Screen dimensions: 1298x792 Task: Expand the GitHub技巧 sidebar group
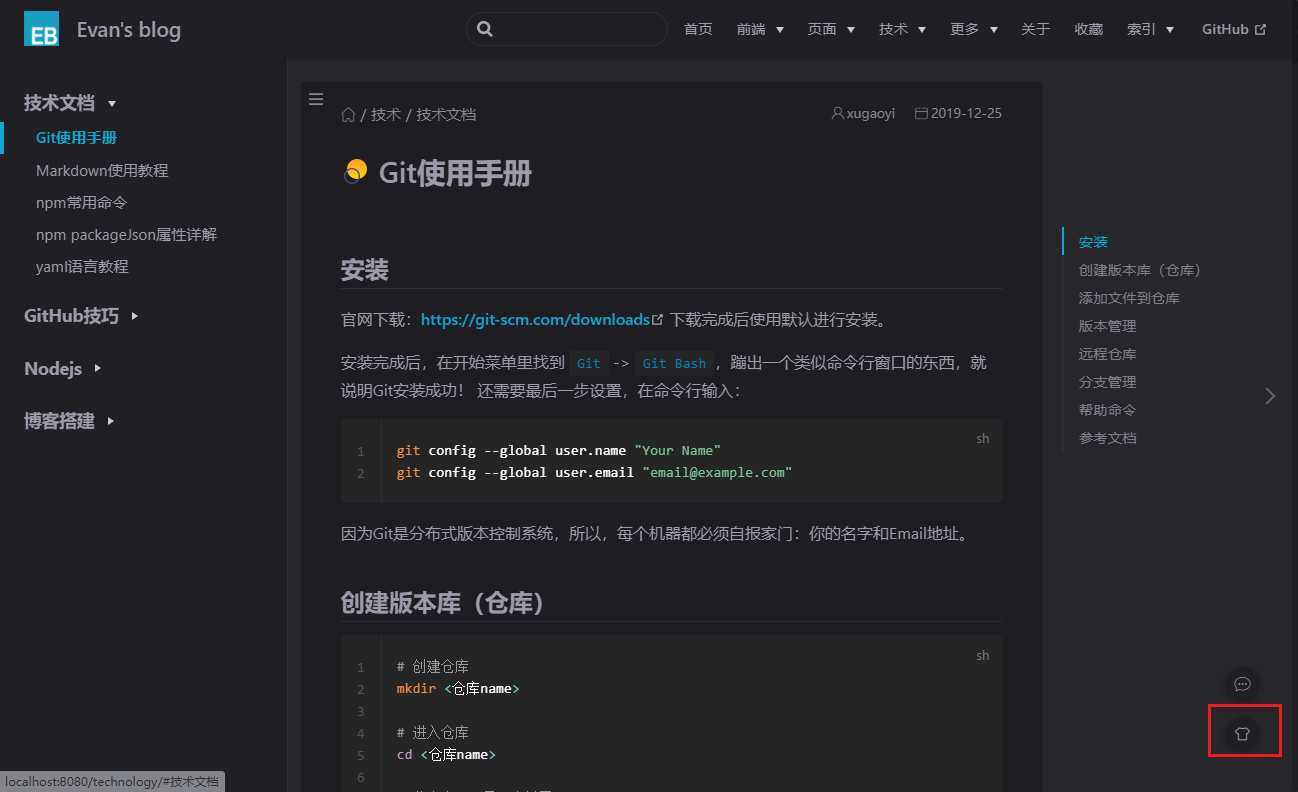pyautogui.click(x=81, y=316)
